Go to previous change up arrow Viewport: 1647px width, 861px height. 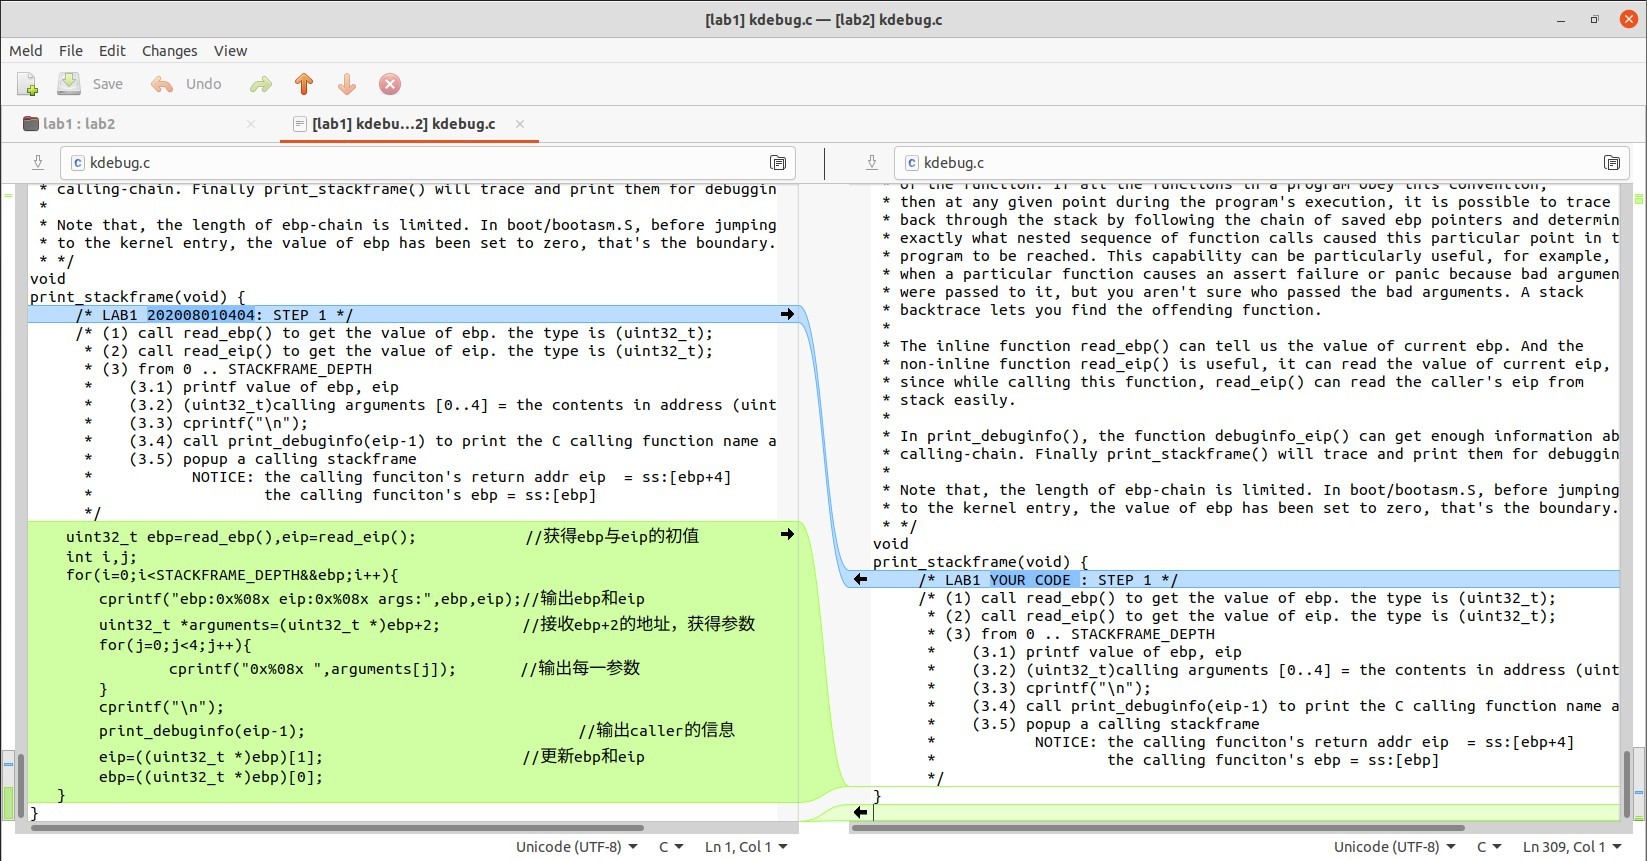(x=304, y=84)
